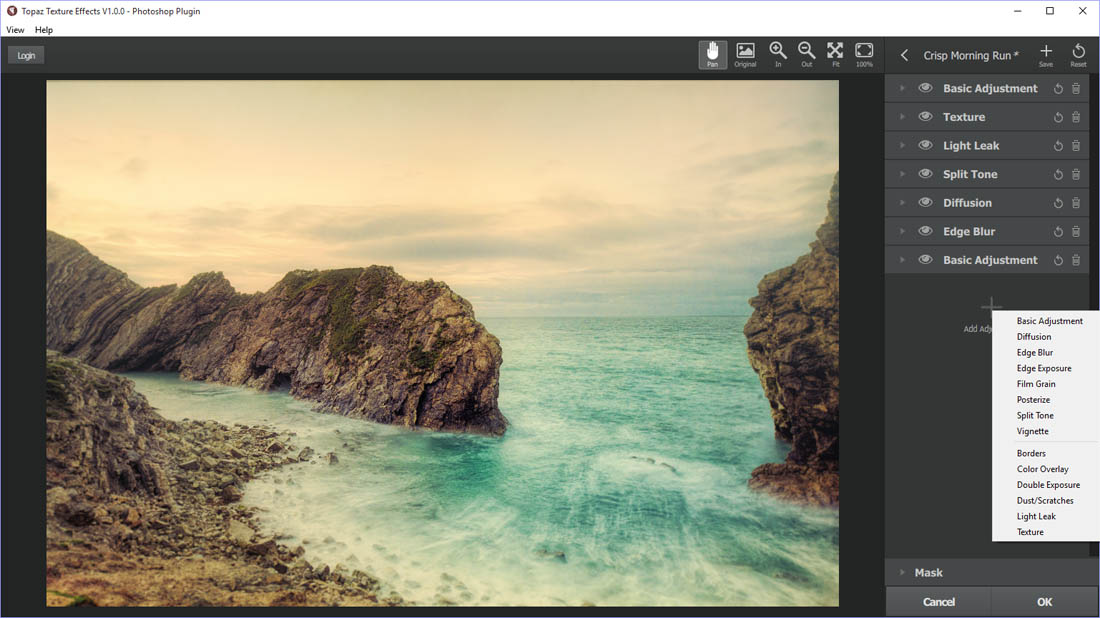Show the Original image view
1100x618 pixels.
coord(745,55)
